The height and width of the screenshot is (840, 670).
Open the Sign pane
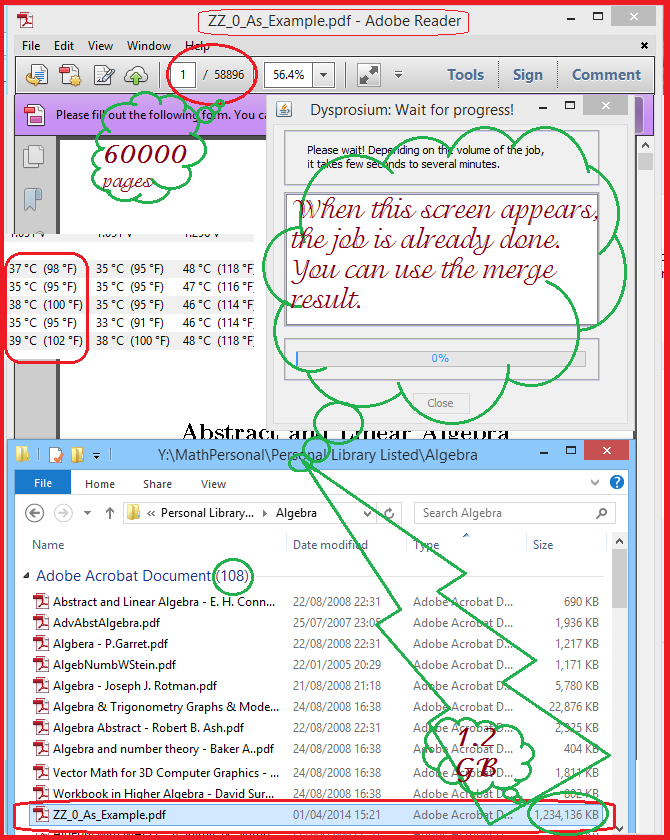pos(528,74)
